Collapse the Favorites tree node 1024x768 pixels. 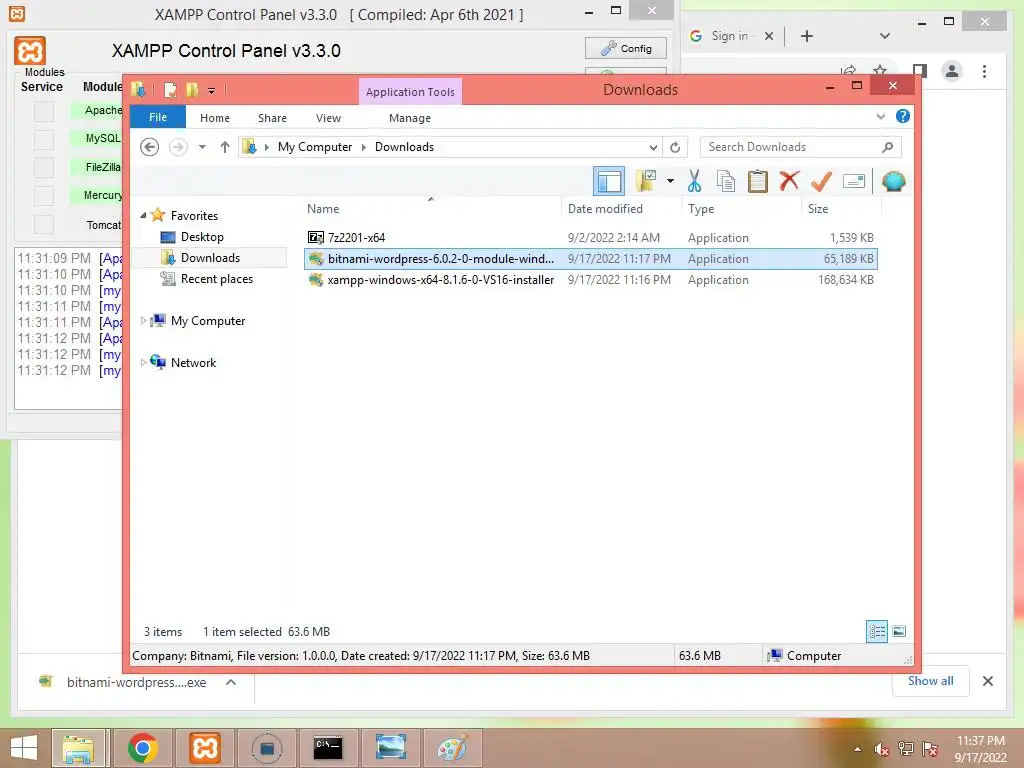point(143,215)
